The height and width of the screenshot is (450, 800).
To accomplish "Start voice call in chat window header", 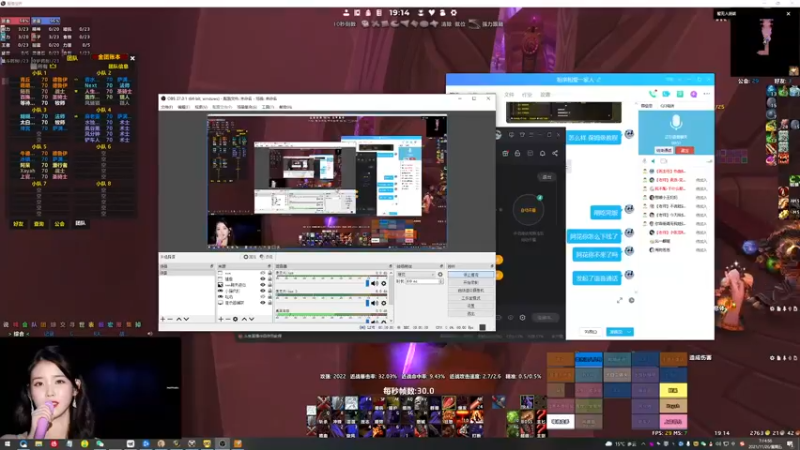I will click(653, 94).
